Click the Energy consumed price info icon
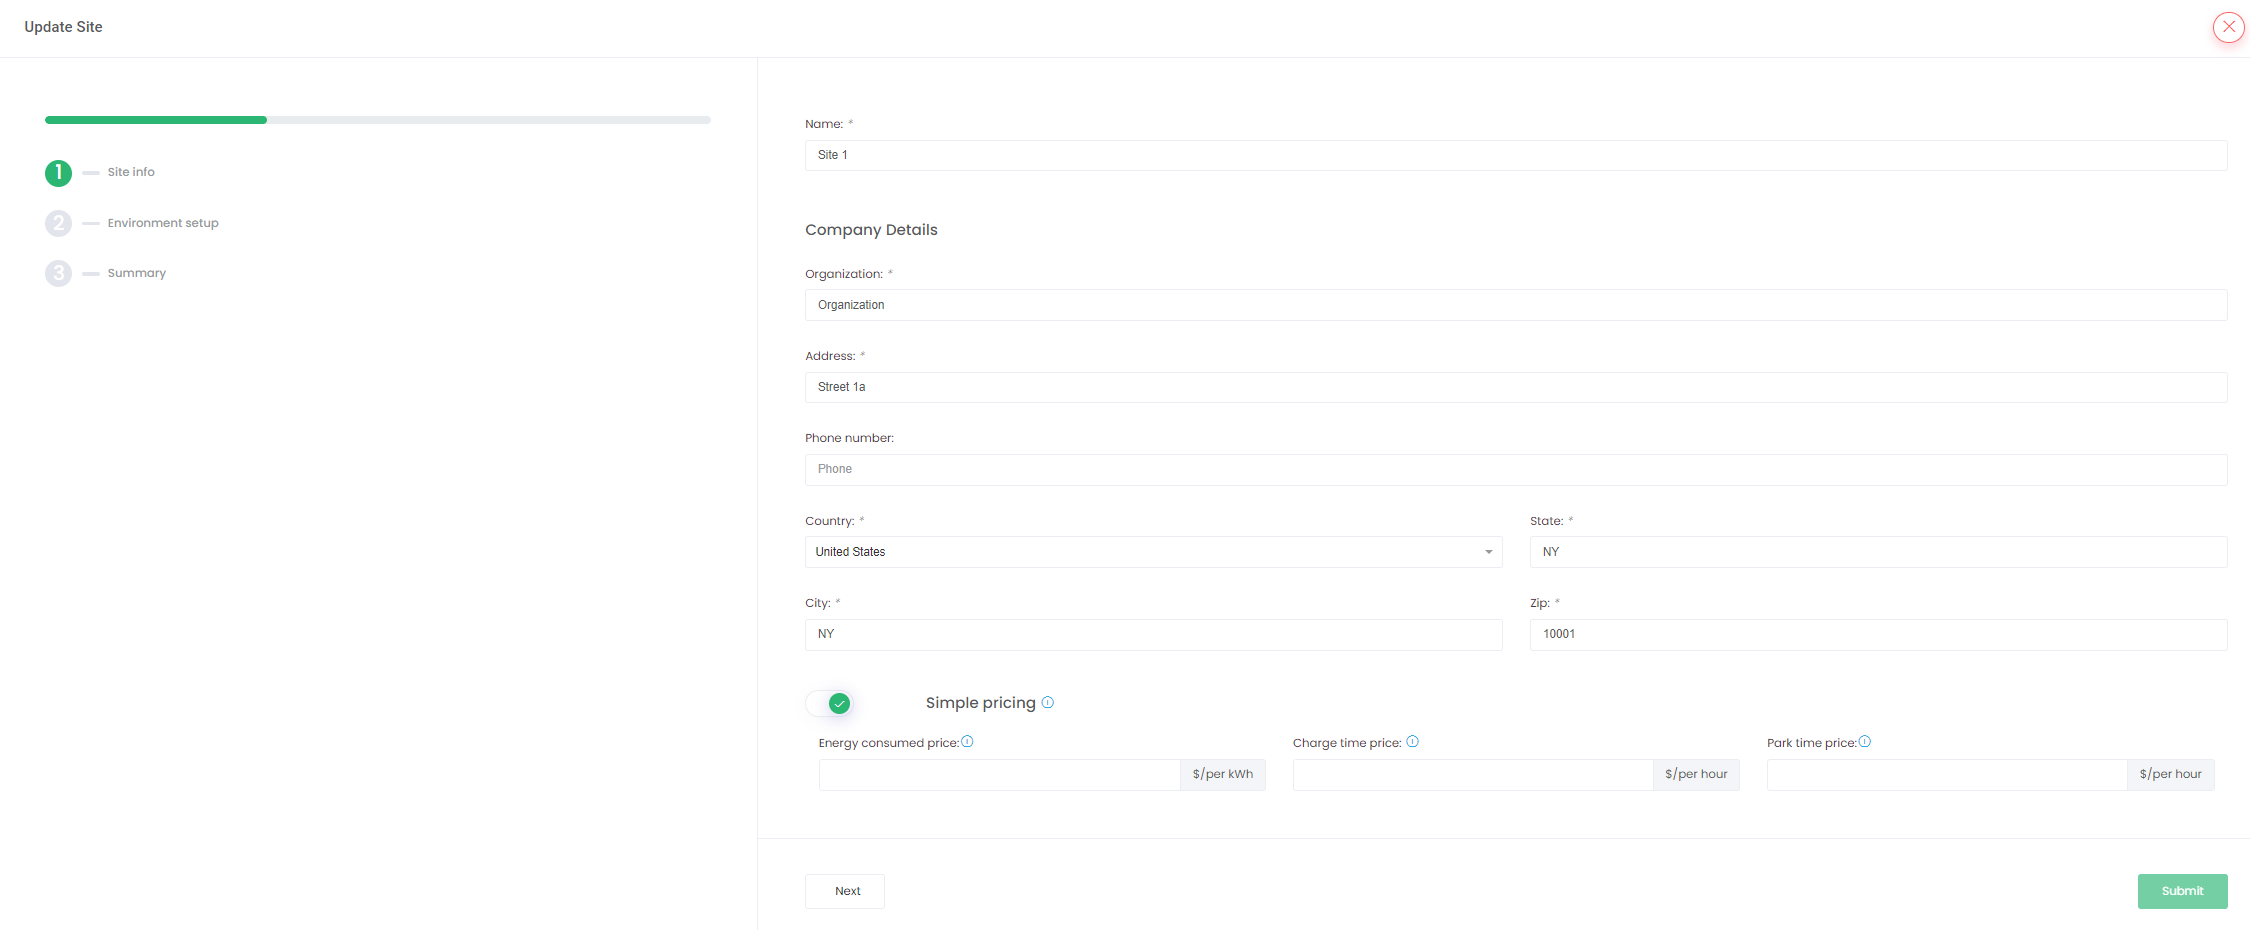This screenshot has width=2250, height=930. click(967, 742)
